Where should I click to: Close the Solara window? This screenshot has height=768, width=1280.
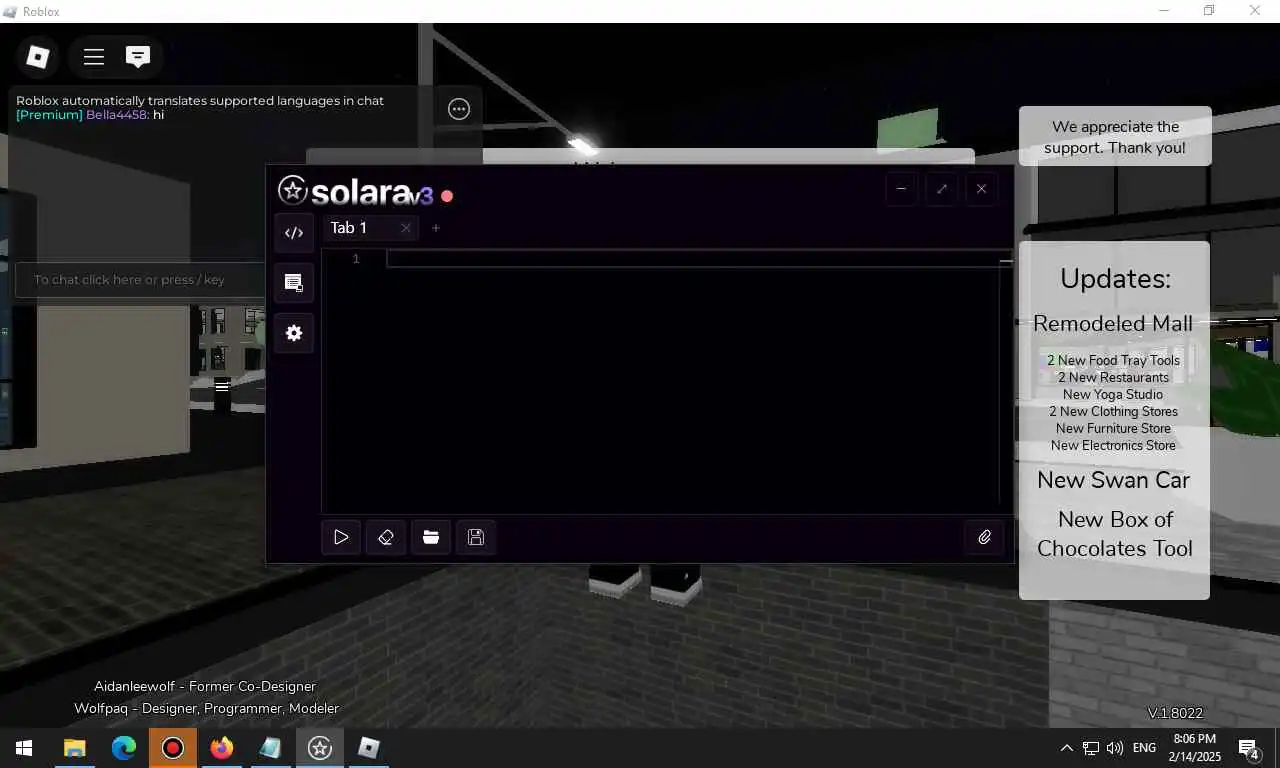(x=981, y=188)
